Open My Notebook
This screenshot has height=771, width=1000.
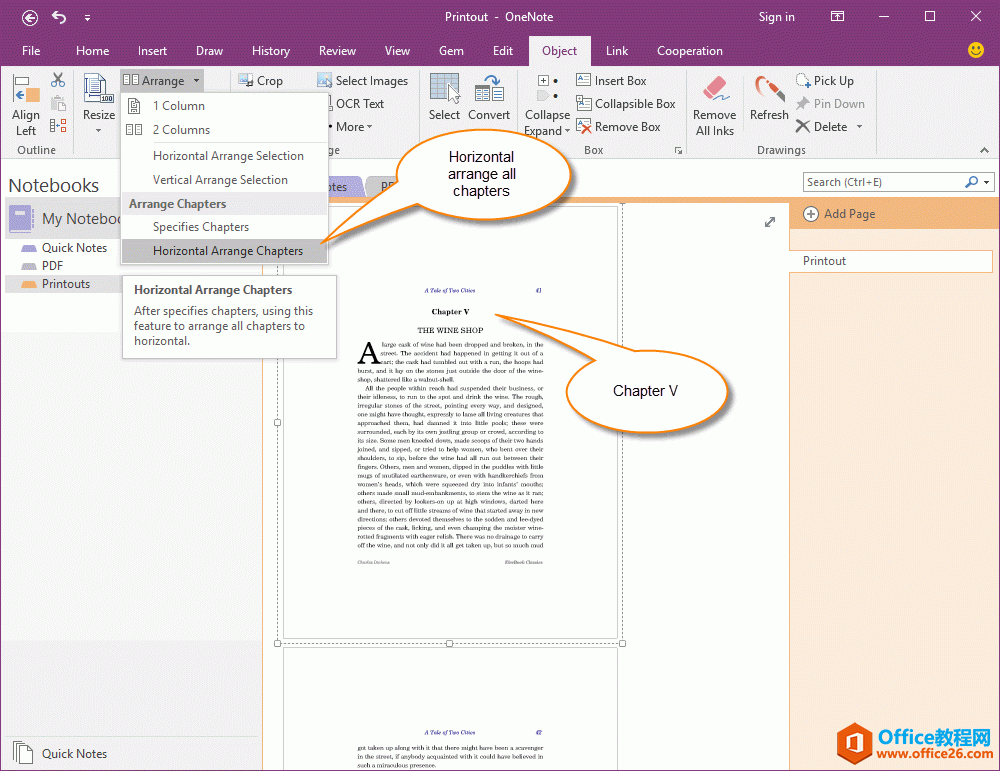(64, 219)
